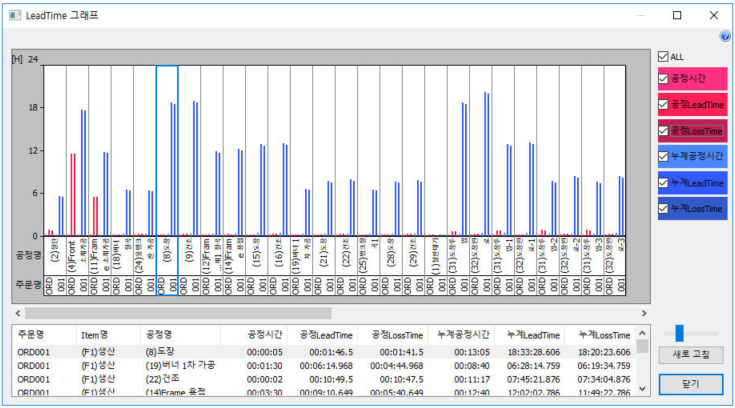Click the chart scrollbar left arrow

(17, 312)
